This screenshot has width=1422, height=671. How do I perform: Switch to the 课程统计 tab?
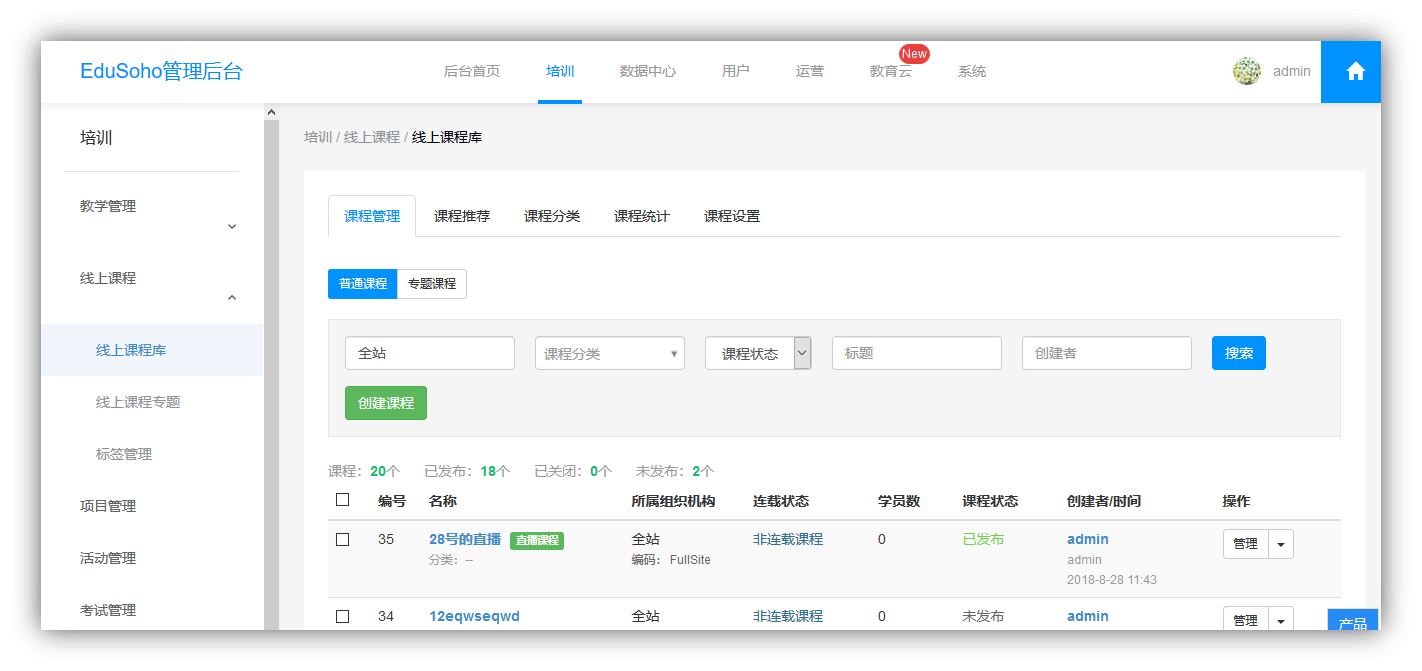(641, 216)
